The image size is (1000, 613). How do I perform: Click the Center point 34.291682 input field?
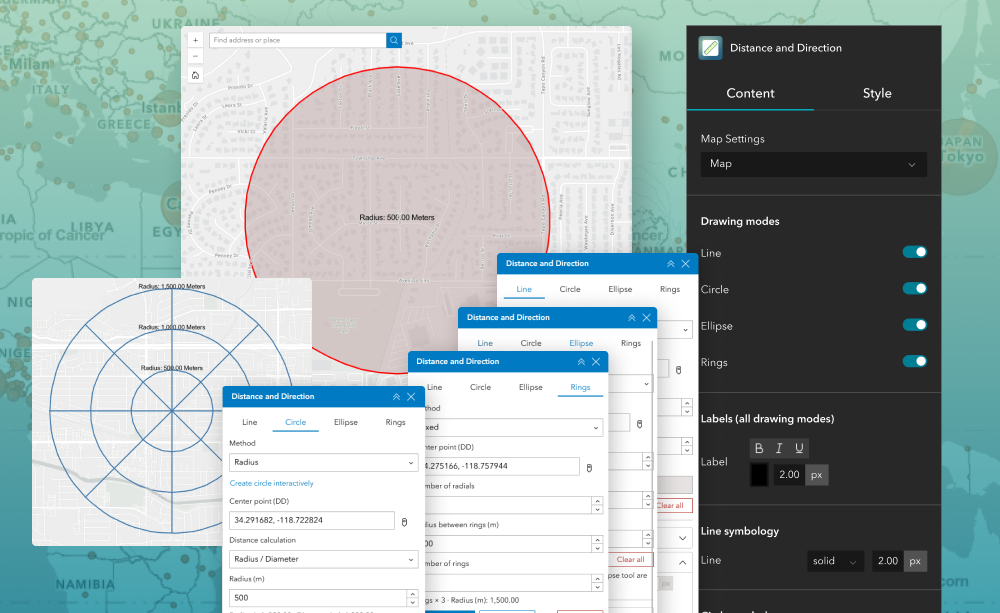tap(312, 521)
